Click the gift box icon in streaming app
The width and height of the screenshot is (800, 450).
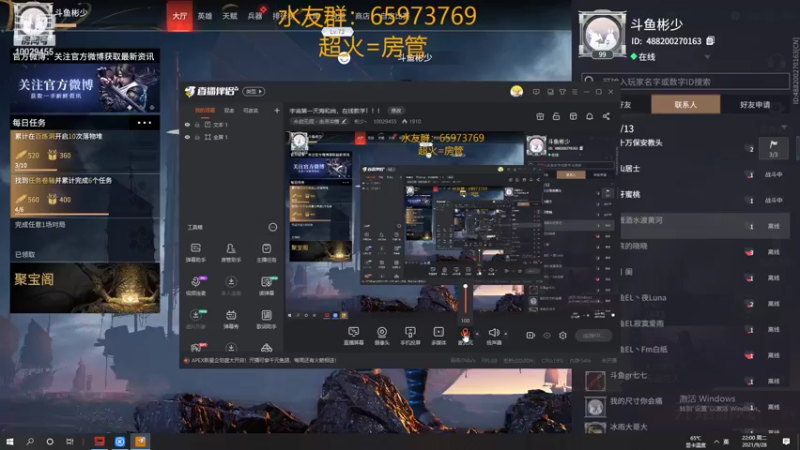[540, 116]
